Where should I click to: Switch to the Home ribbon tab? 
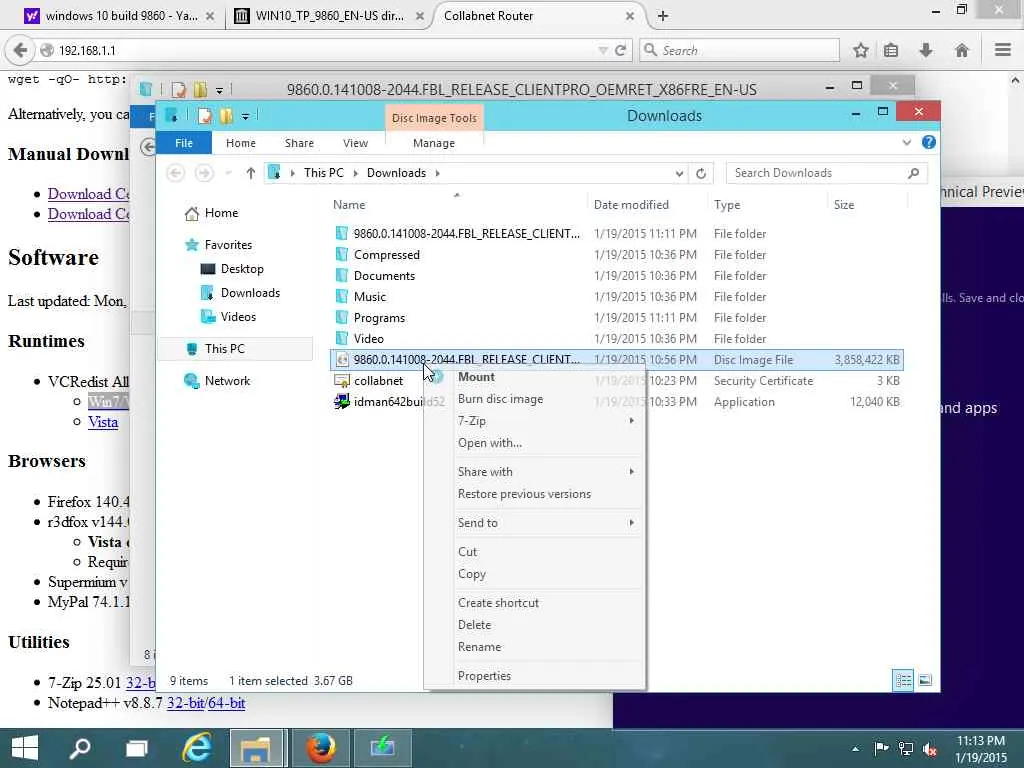point(241,143)
